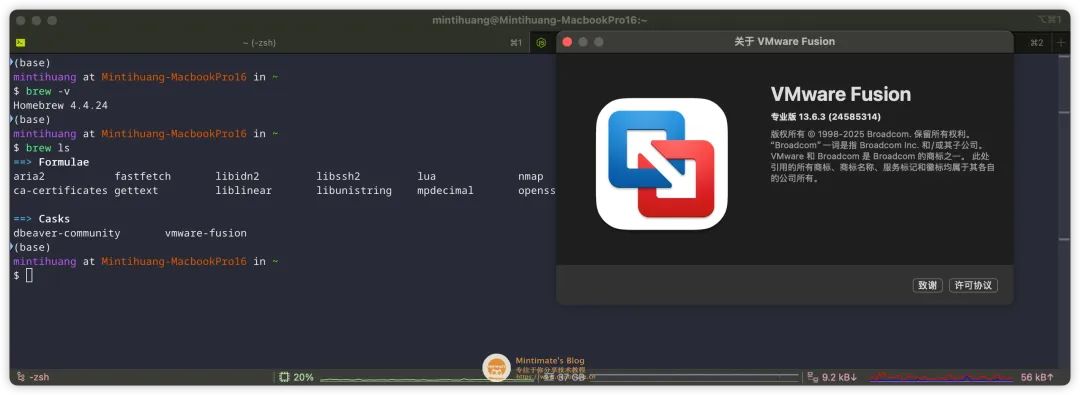
Task: Click the VMware Fusion title in about dialog
Action: pyautogui.click(x=840, y=94)
